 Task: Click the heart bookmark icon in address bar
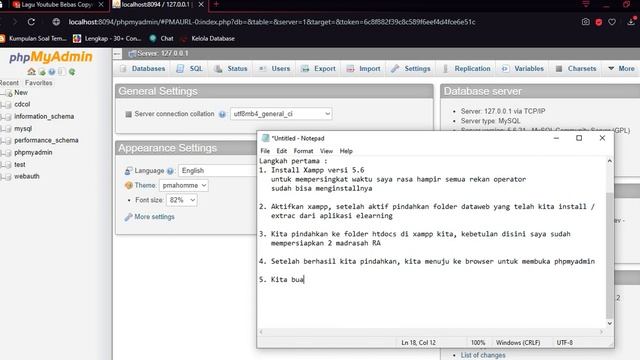612,22
